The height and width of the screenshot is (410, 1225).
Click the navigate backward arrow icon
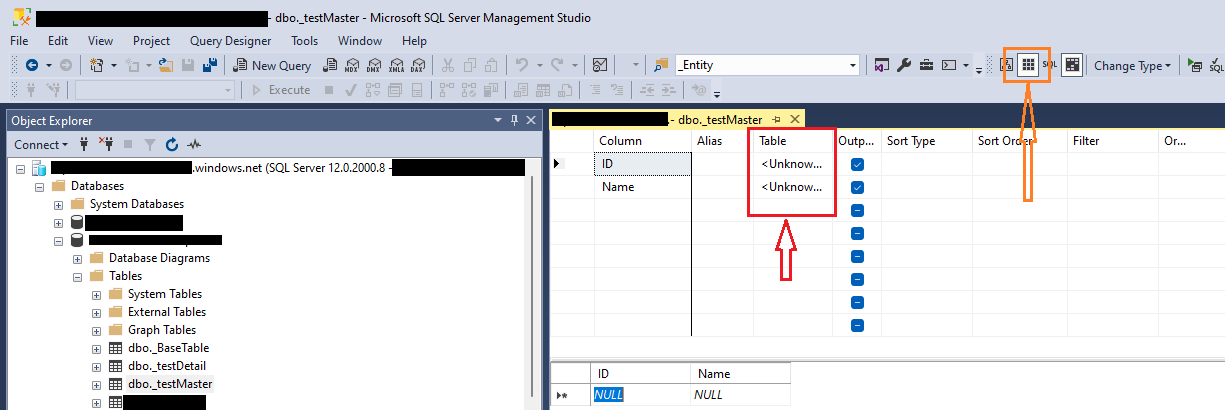pyautogui.click(x=31, y=65)
